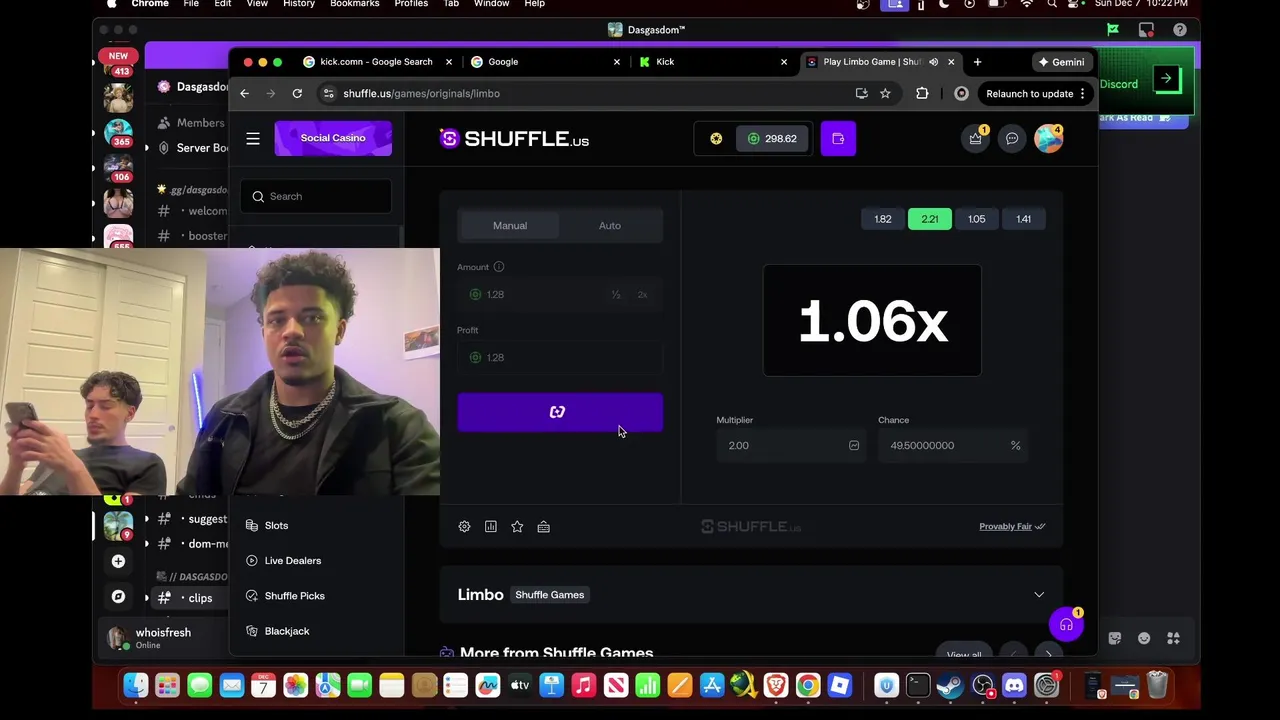The width and height of the screenshot is (1280, 720).
Task: Open the 1.05 result in history
Action: (x=976, y=219)
